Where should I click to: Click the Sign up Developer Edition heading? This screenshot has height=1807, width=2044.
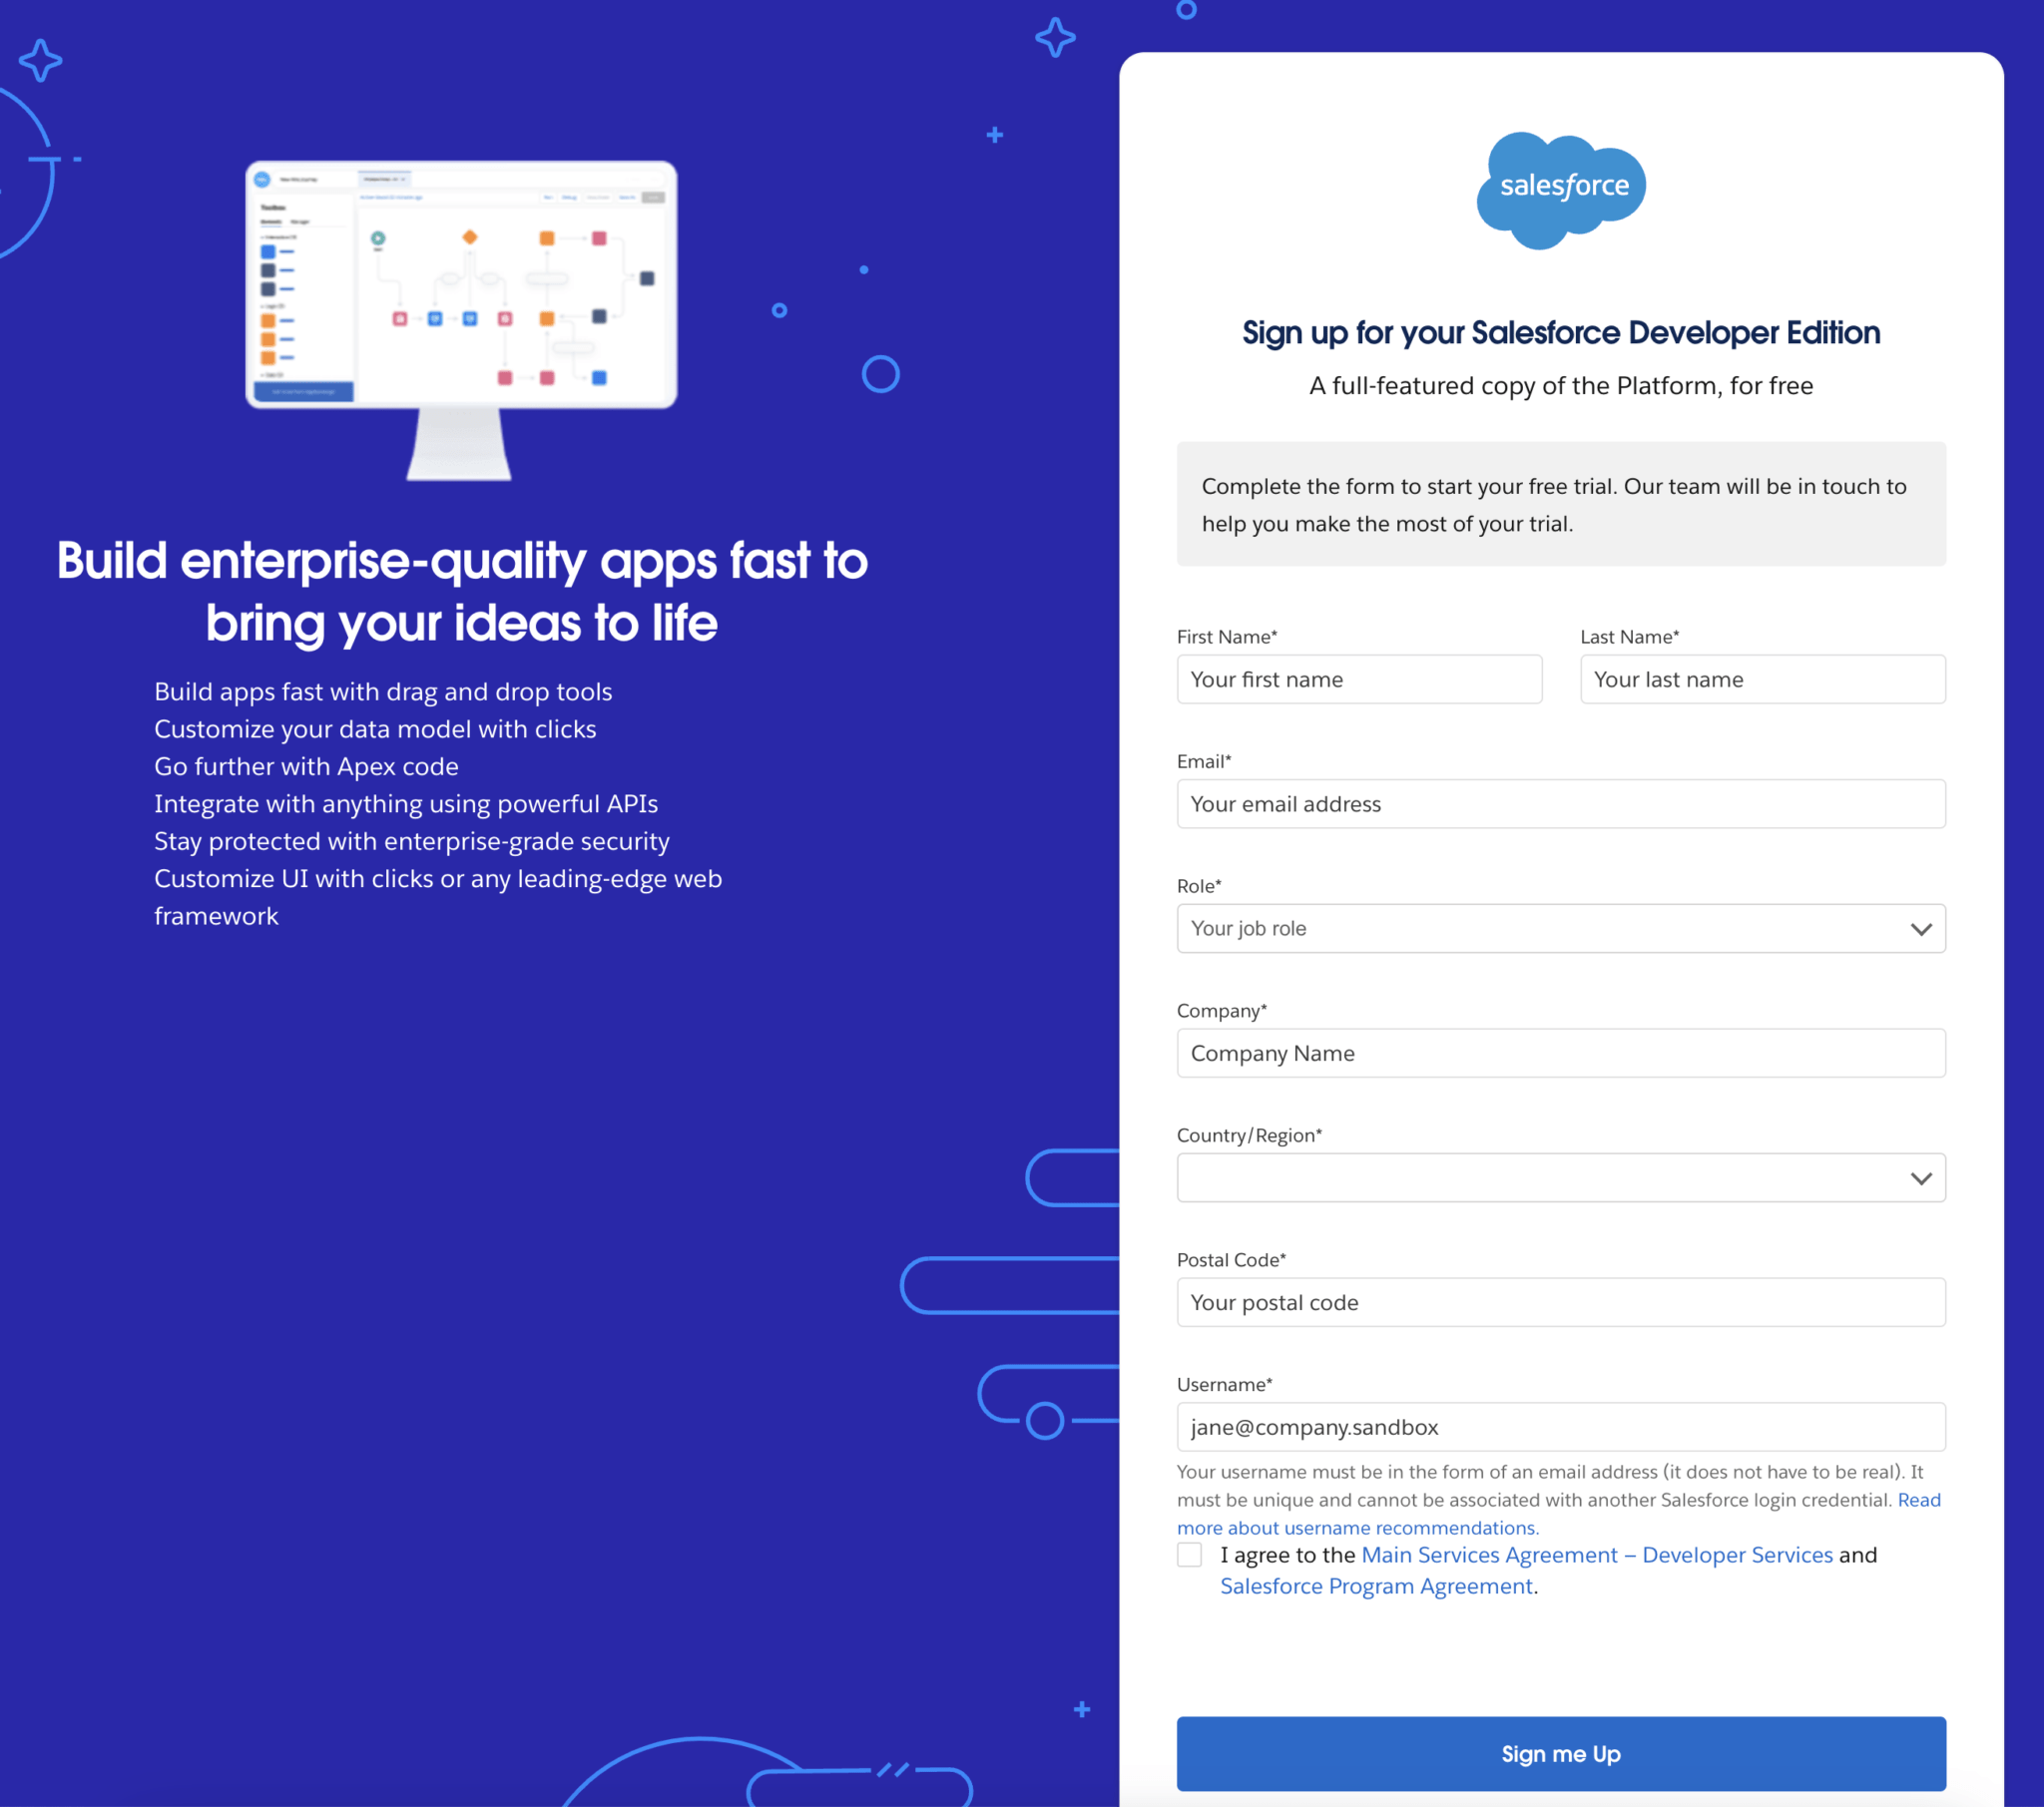(x=1561, y=333)
